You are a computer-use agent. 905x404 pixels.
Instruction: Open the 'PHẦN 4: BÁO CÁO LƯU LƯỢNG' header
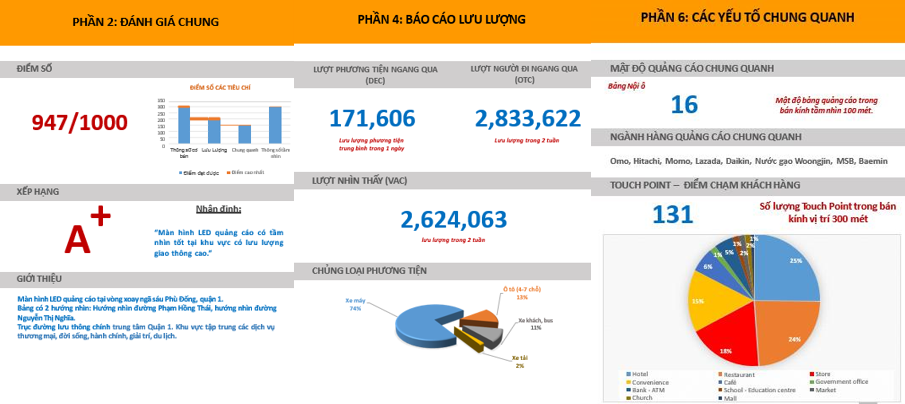[x=442, y=19]
